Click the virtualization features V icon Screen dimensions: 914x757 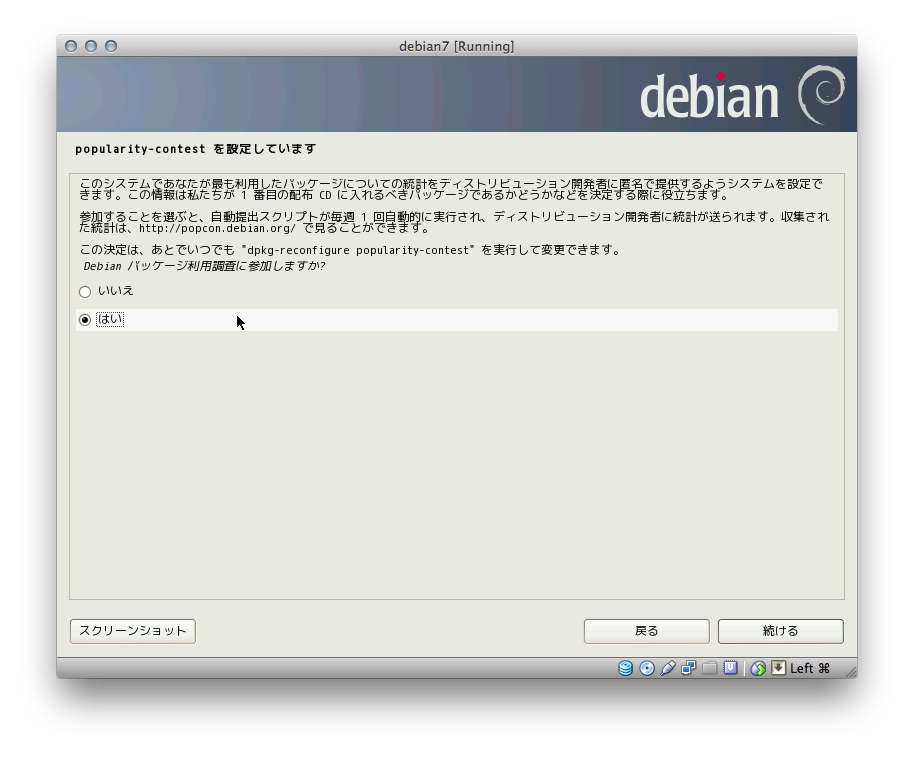(730, 668)
